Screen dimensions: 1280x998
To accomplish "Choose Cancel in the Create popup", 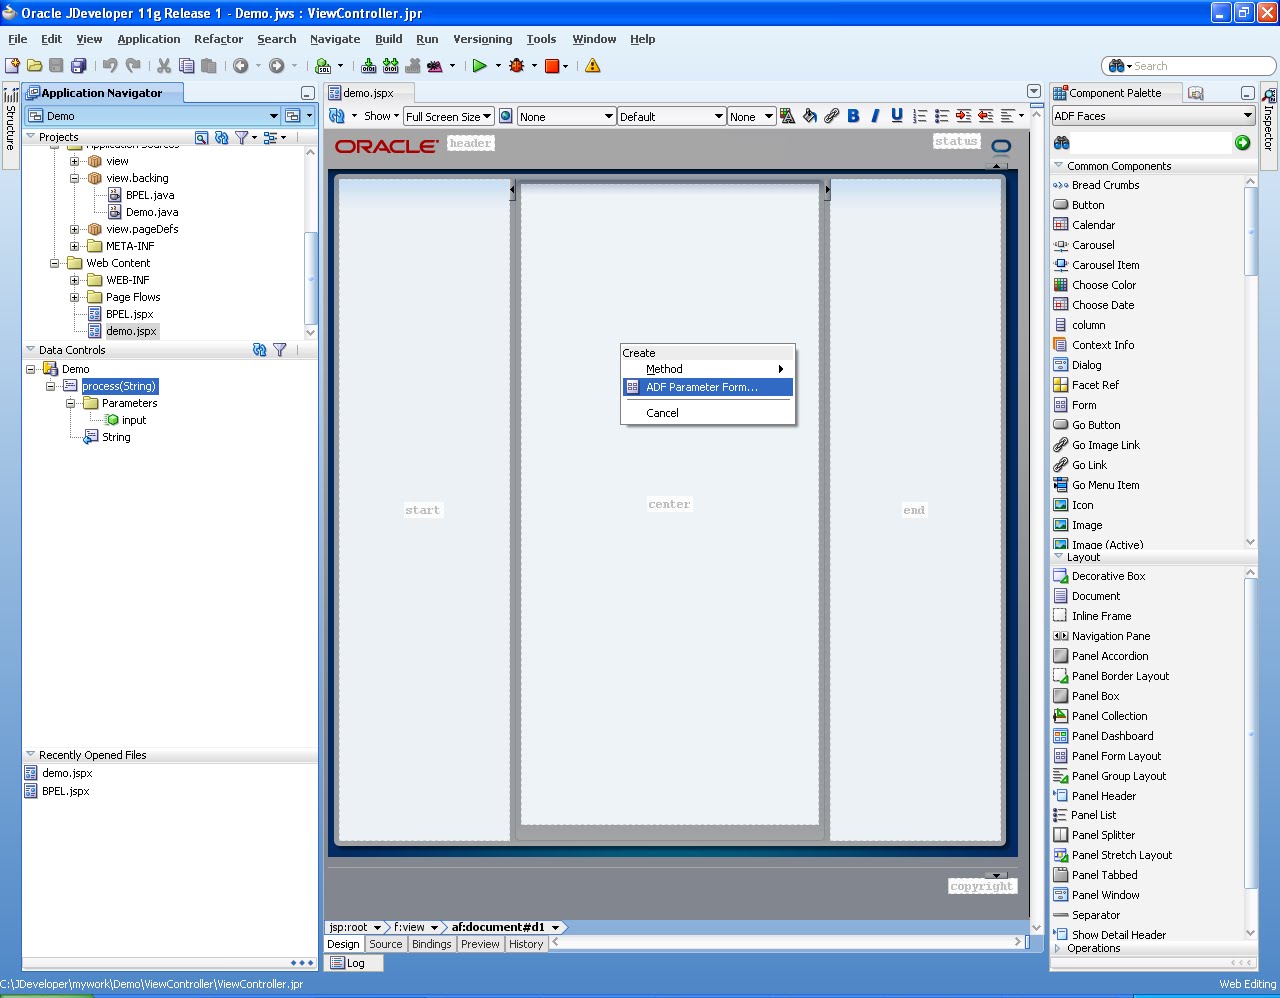I will point(708,413).
